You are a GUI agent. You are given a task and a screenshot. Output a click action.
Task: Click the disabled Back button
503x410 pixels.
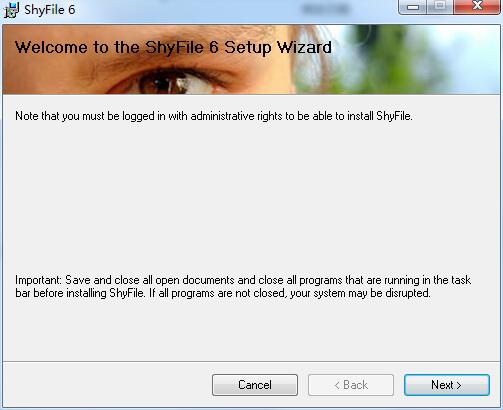coord(351,385)
